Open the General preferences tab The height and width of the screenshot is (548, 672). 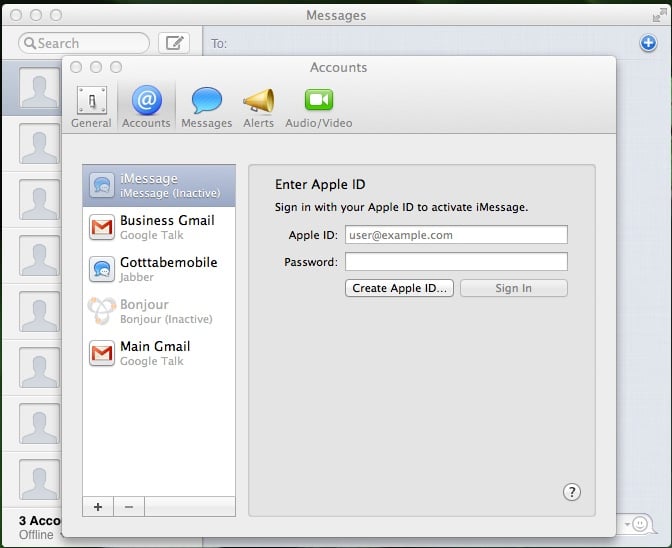91,107
